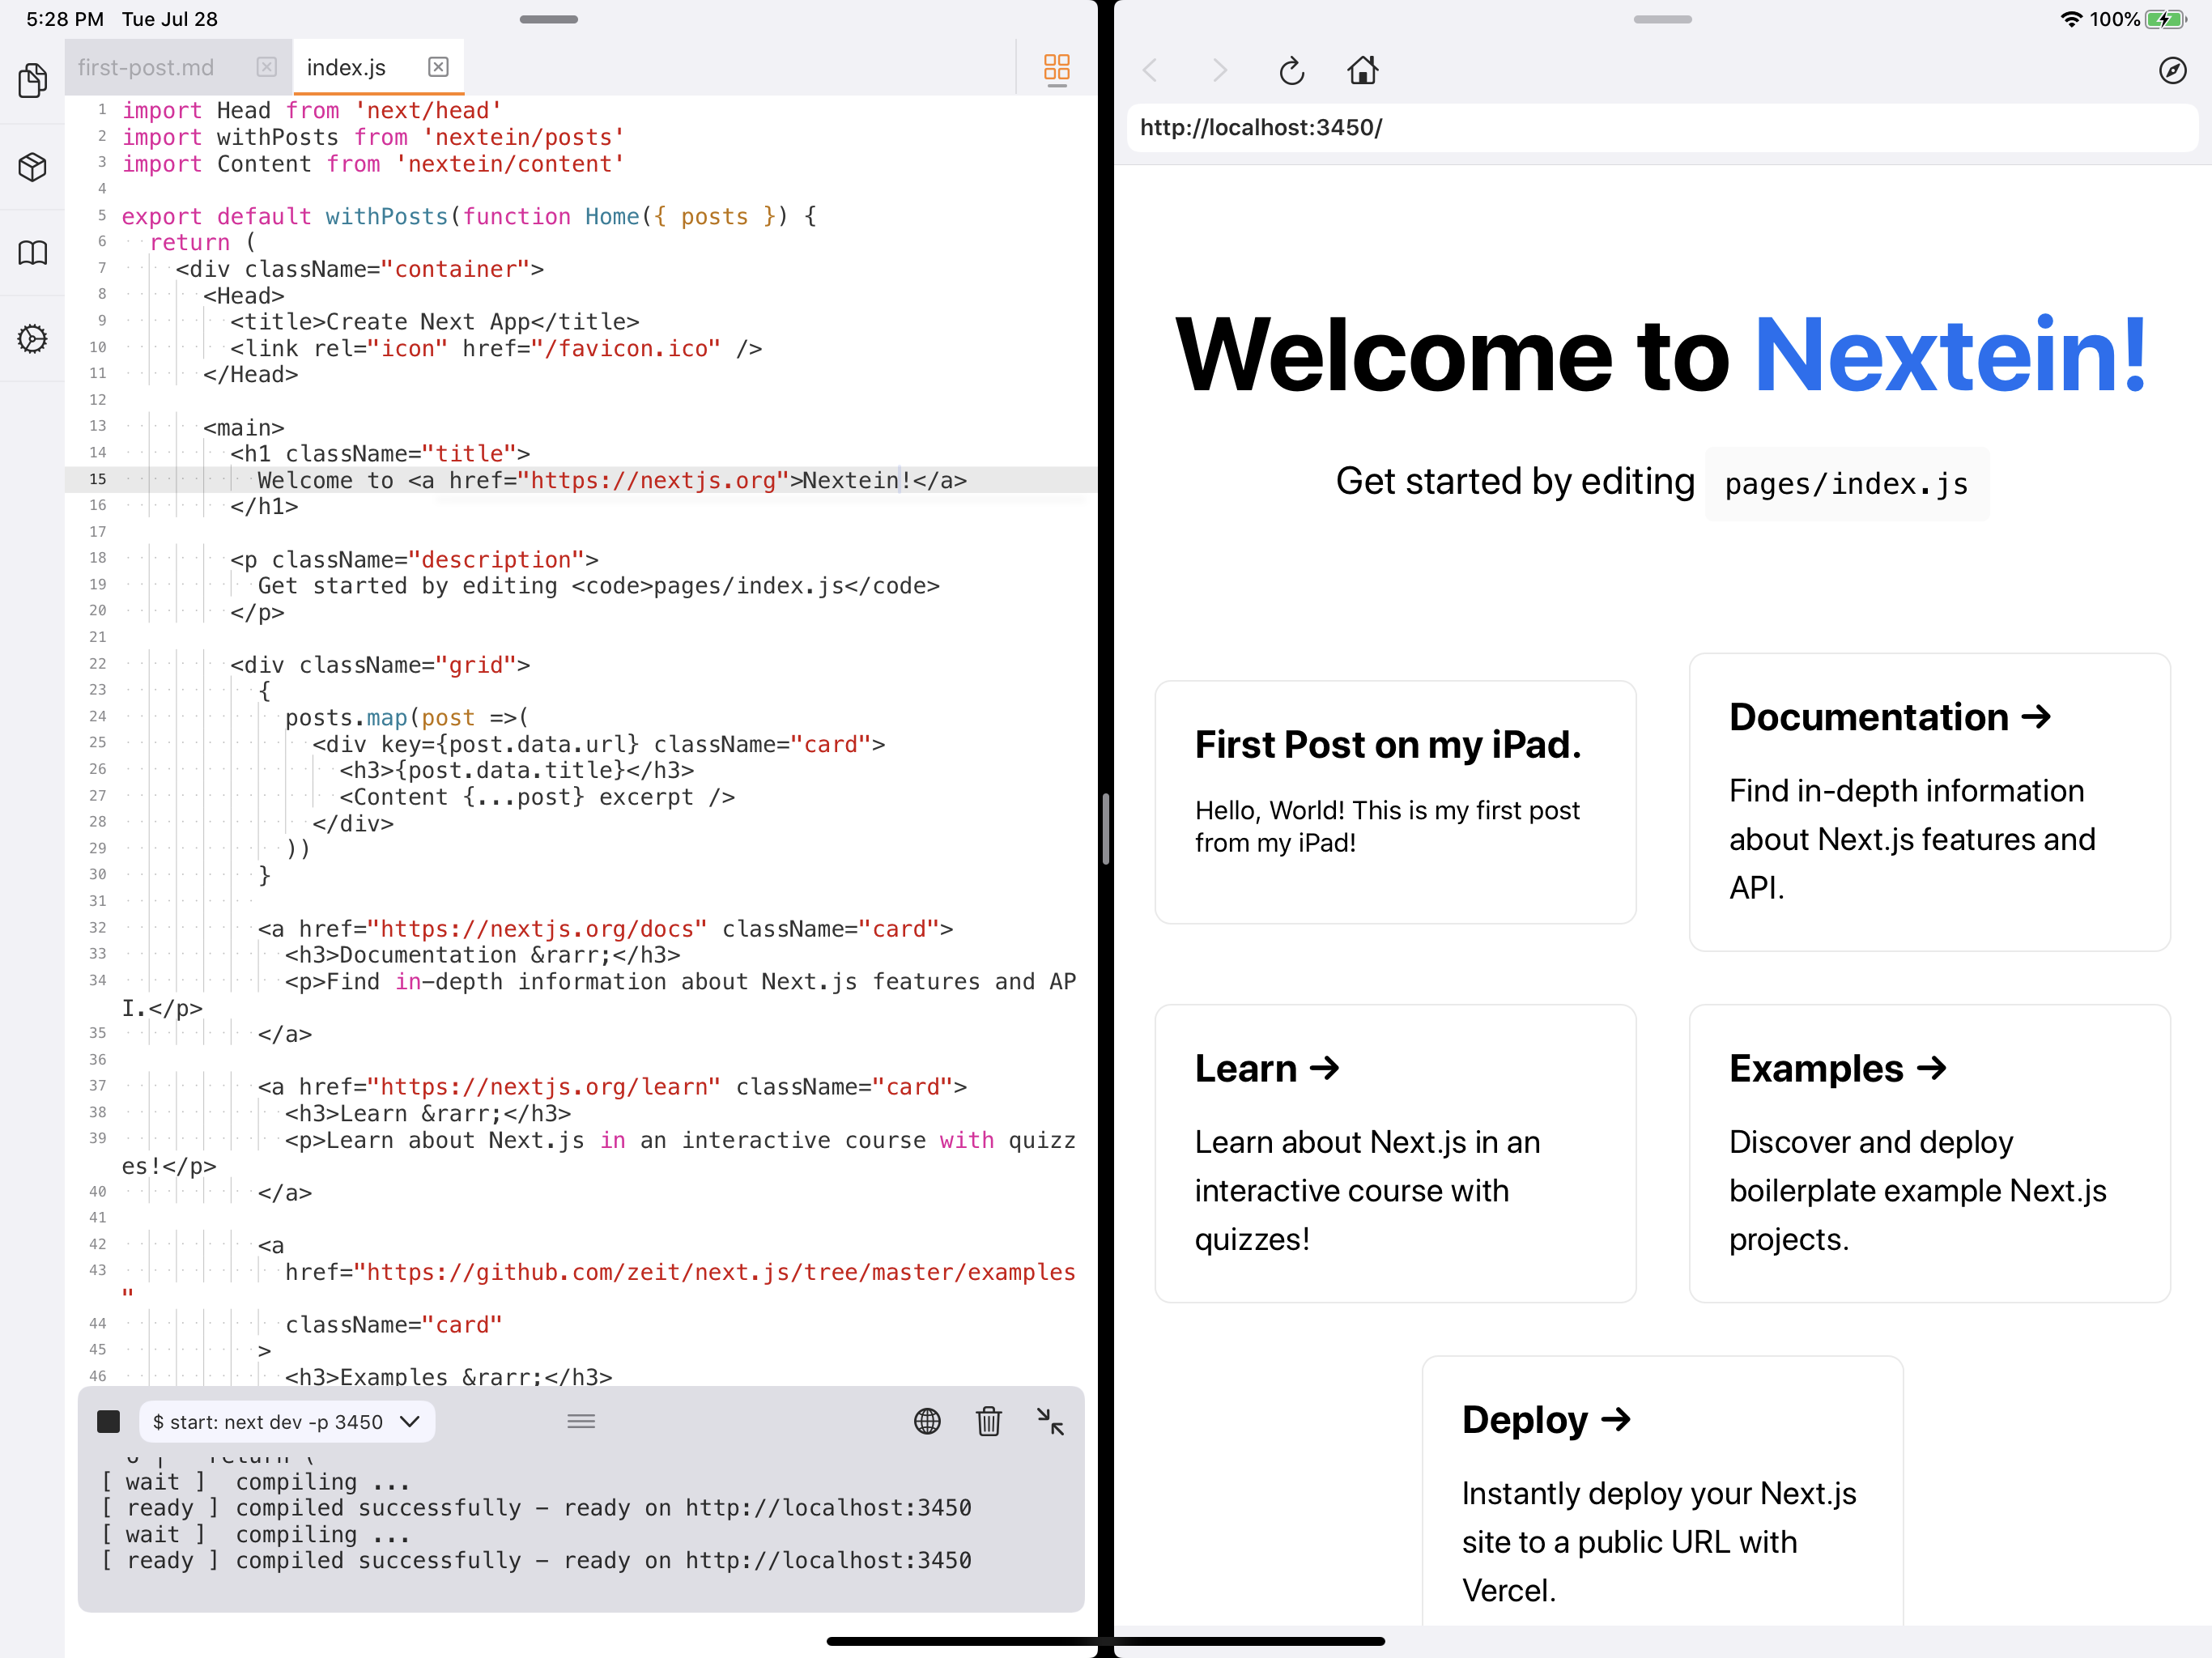The height and width of the screenshot is (1658, 2212).
Task: Tap the editor window top grabber
Action: click(x=548, y=19)
